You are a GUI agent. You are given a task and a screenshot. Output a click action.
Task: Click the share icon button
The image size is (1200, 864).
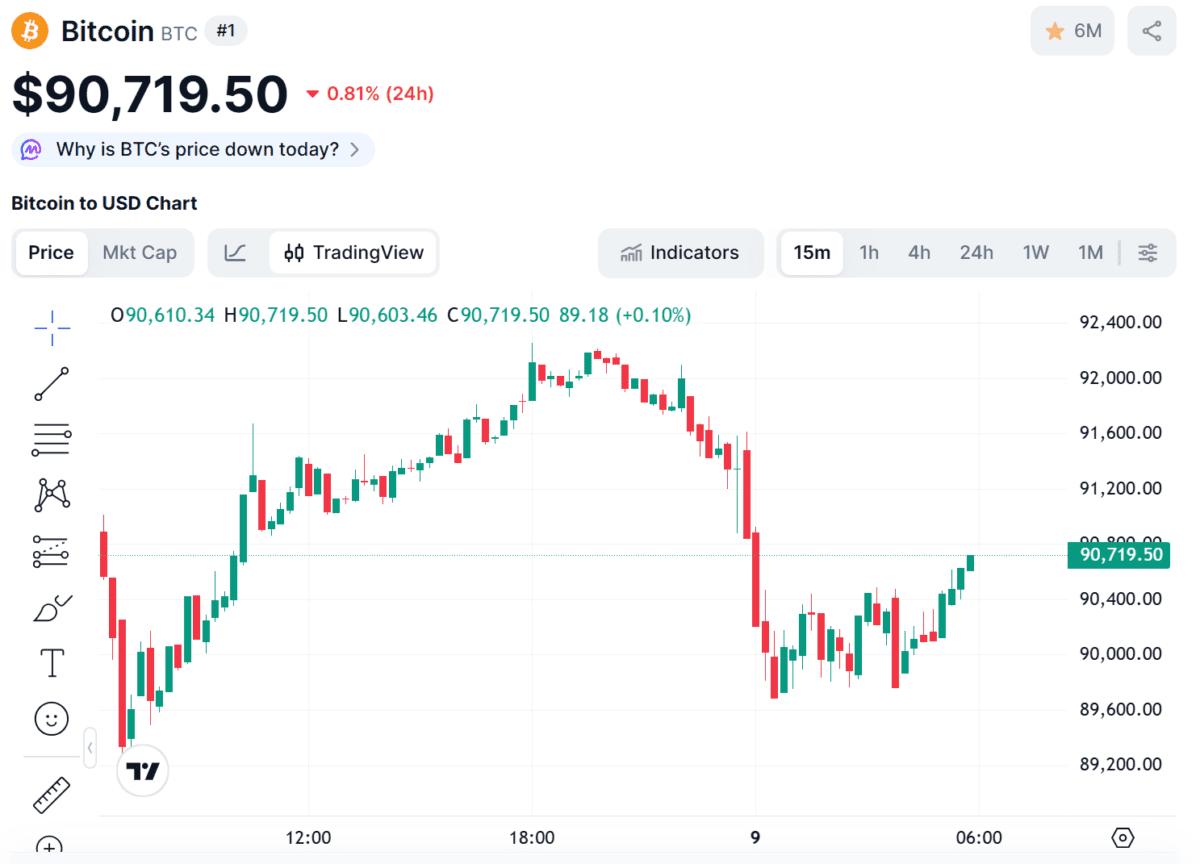point(1152,31)
